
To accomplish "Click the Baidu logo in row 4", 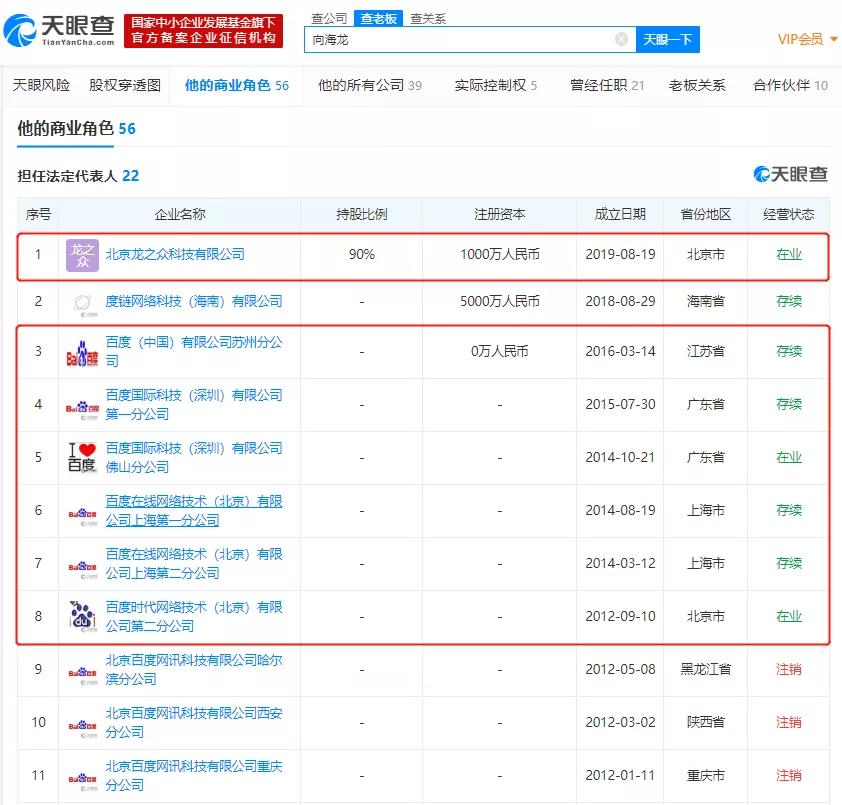I will (82, 410).
